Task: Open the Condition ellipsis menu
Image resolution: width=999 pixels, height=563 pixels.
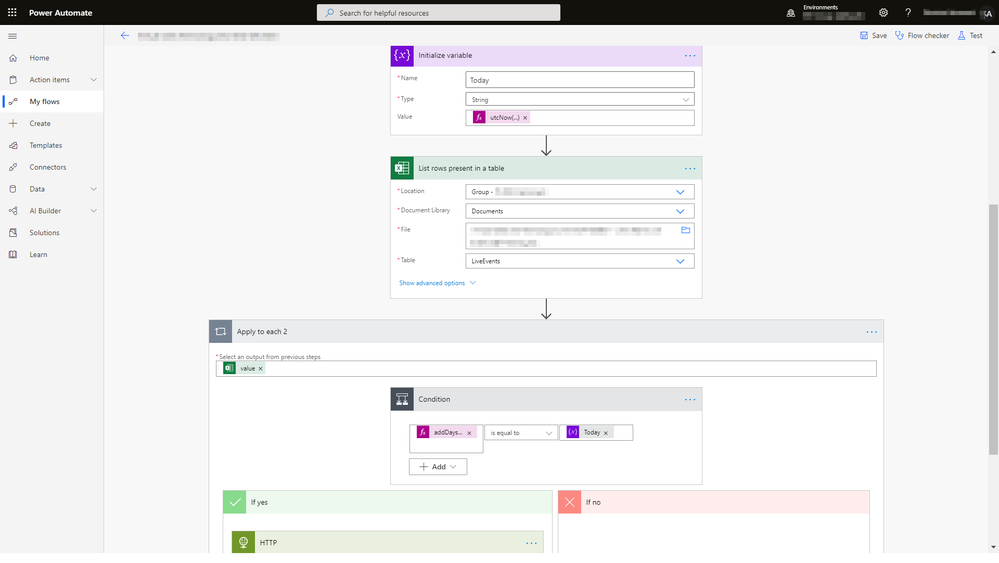Action: [690, 399]
